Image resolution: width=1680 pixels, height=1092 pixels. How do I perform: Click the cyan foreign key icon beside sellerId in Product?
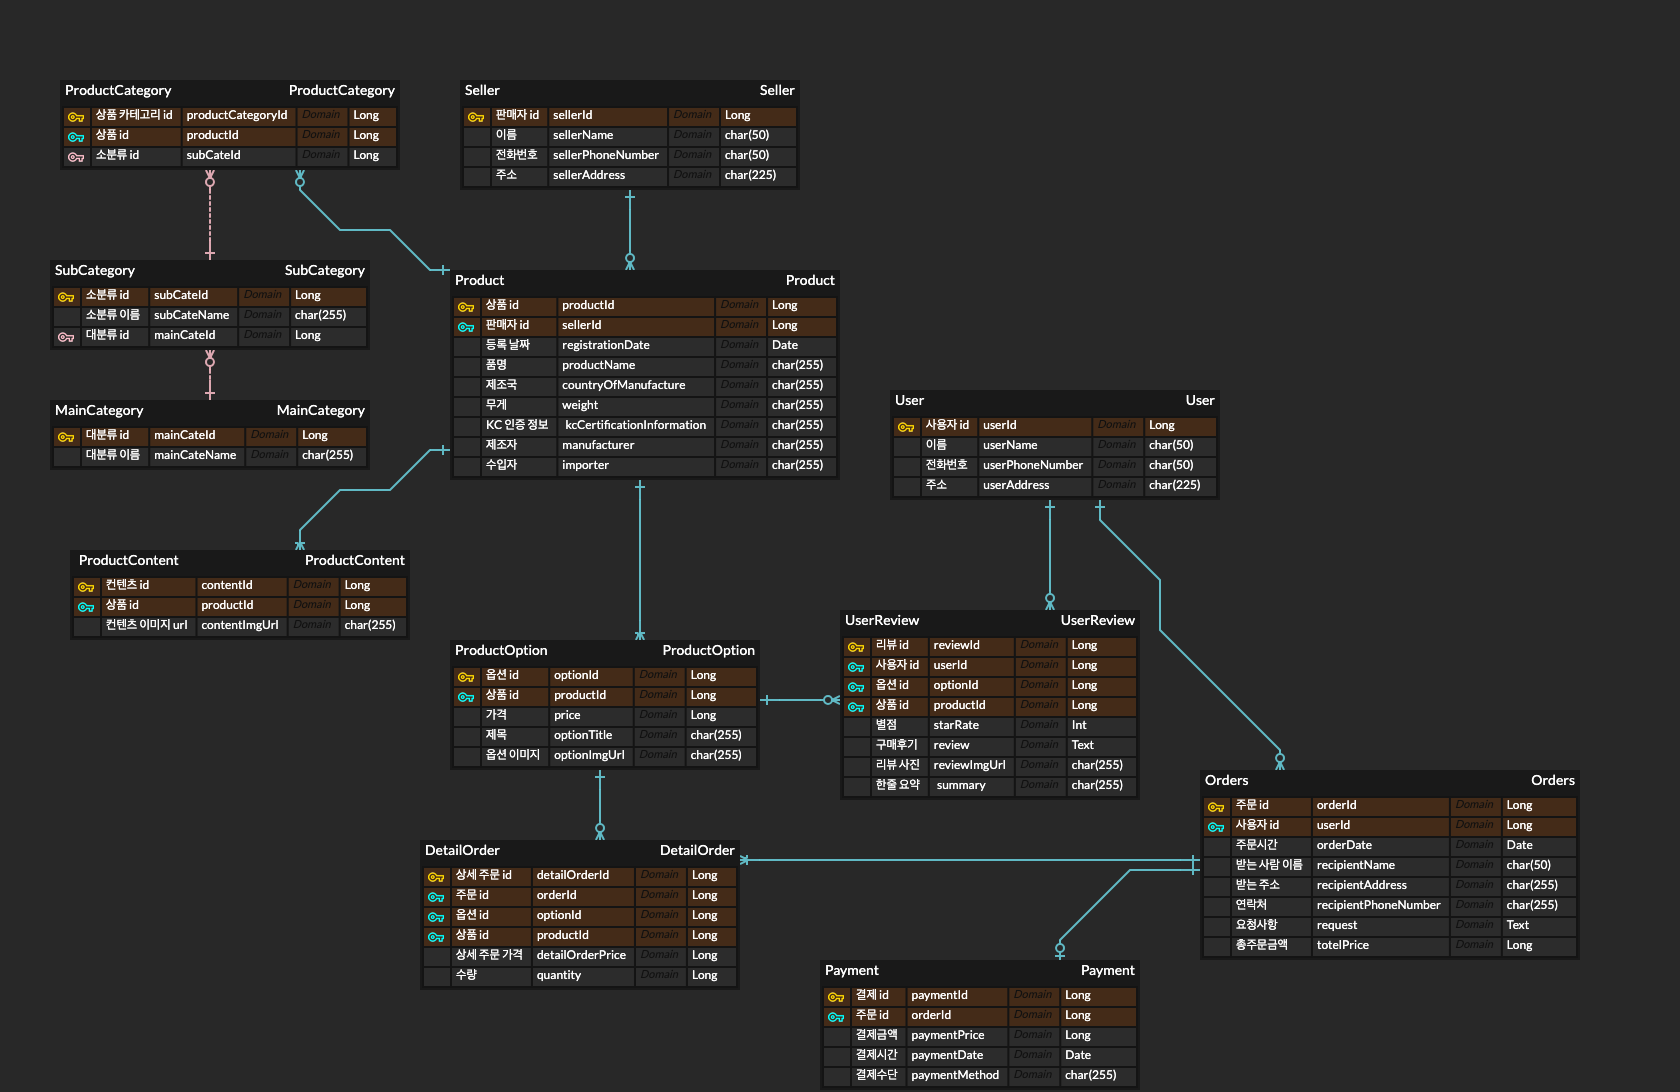(x=466, y=327)
